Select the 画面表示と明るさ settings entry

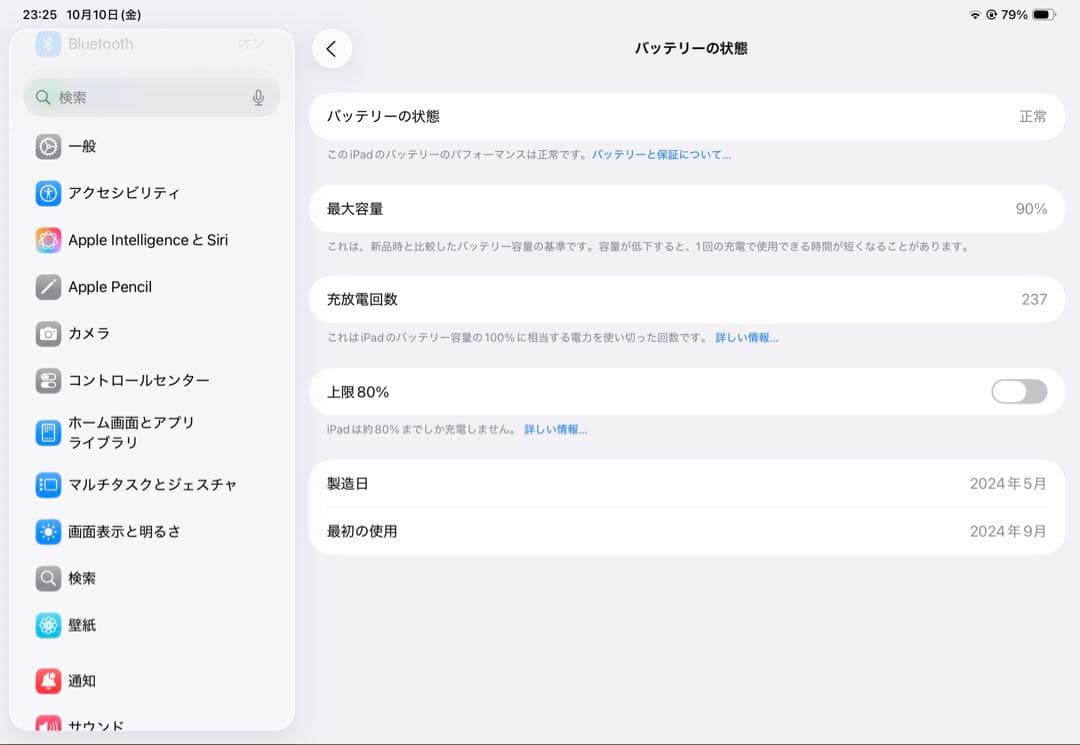(x=48, y=532)
